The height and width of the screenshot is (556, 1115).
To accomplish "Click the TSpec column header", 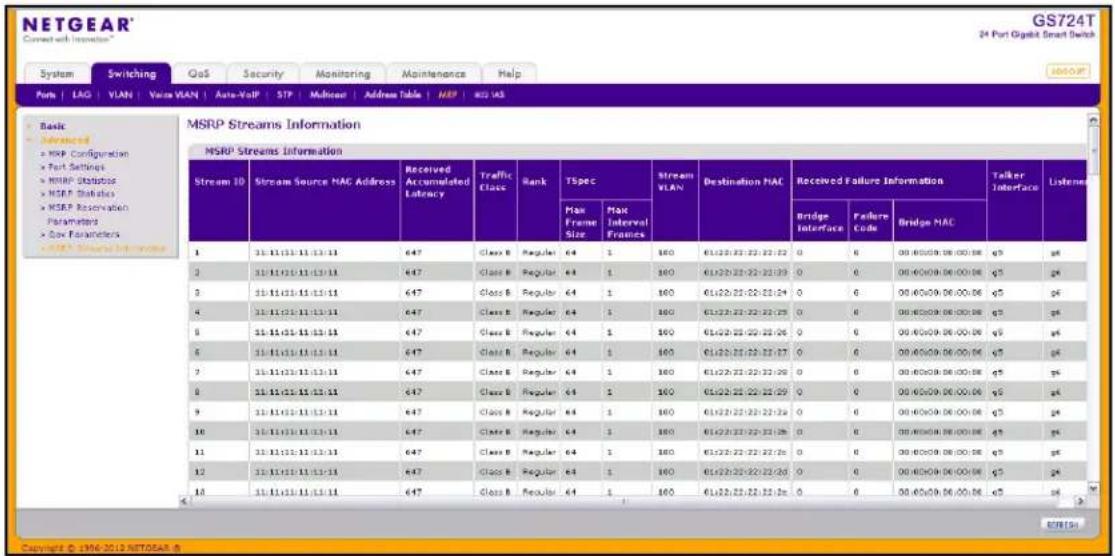I will click(x=606, y=180).
